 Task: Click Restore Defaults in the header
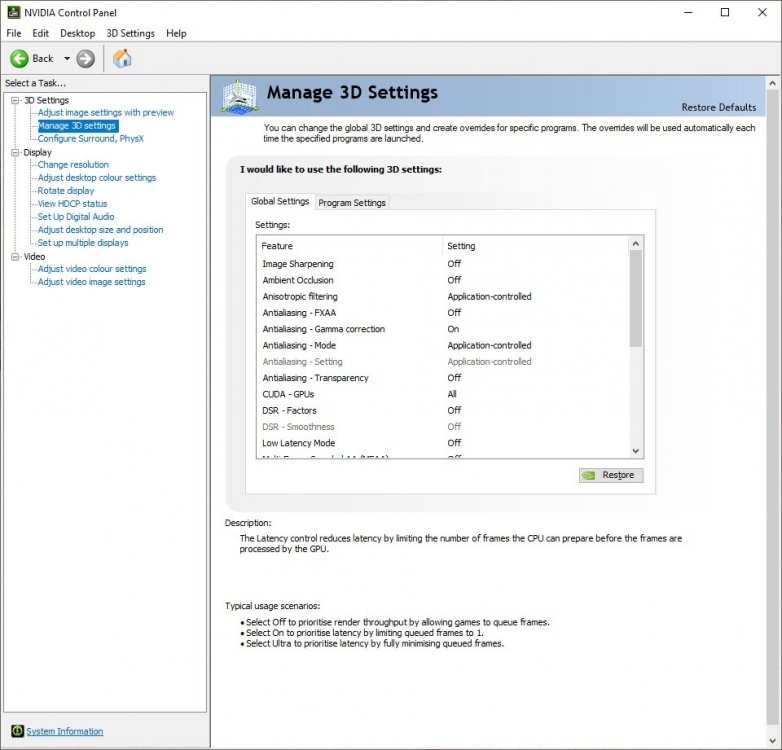[x=719, y=107]
